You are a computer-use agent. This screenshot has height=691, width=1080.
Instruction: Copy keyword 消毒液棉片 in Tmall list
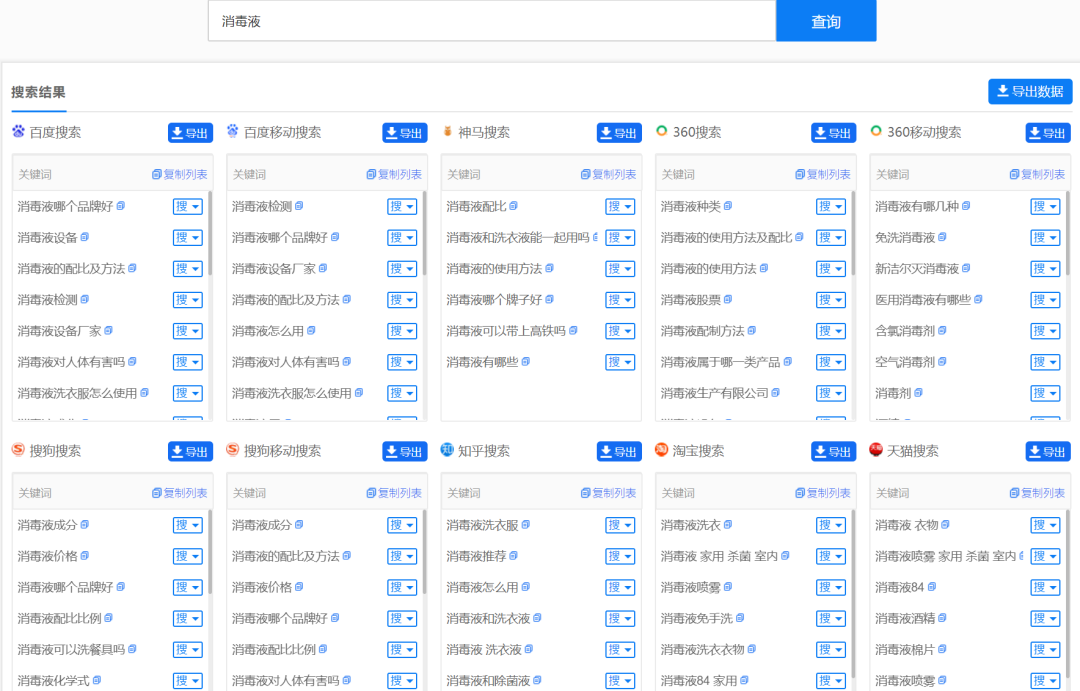pos(942,649)
